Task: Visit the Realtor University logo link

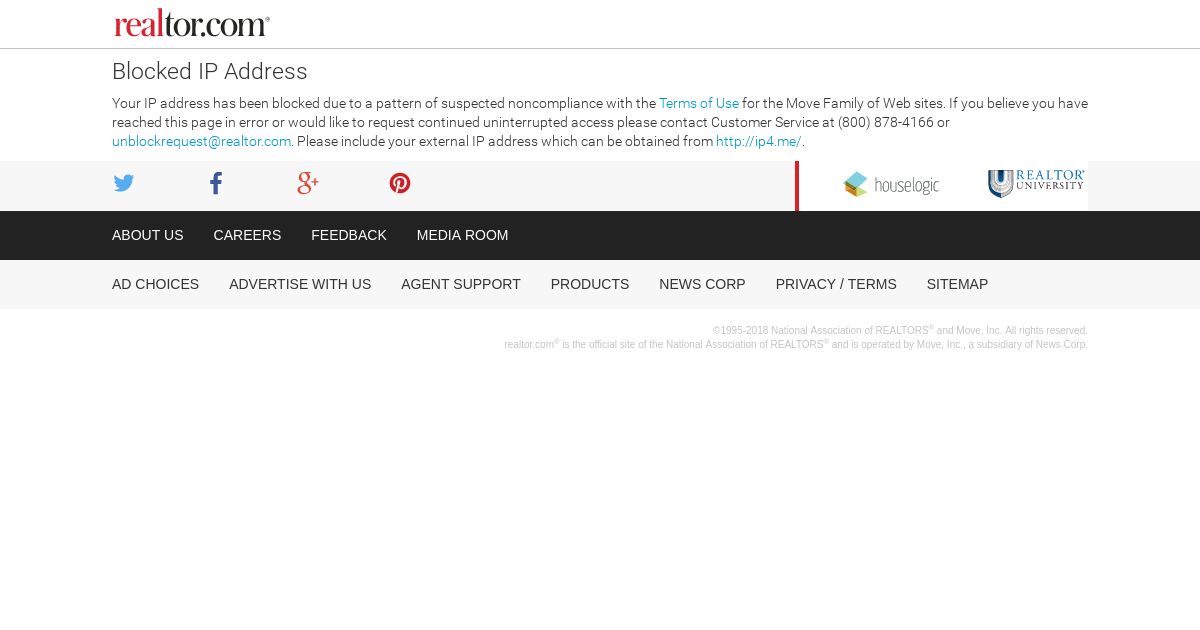Action: 1036,184
